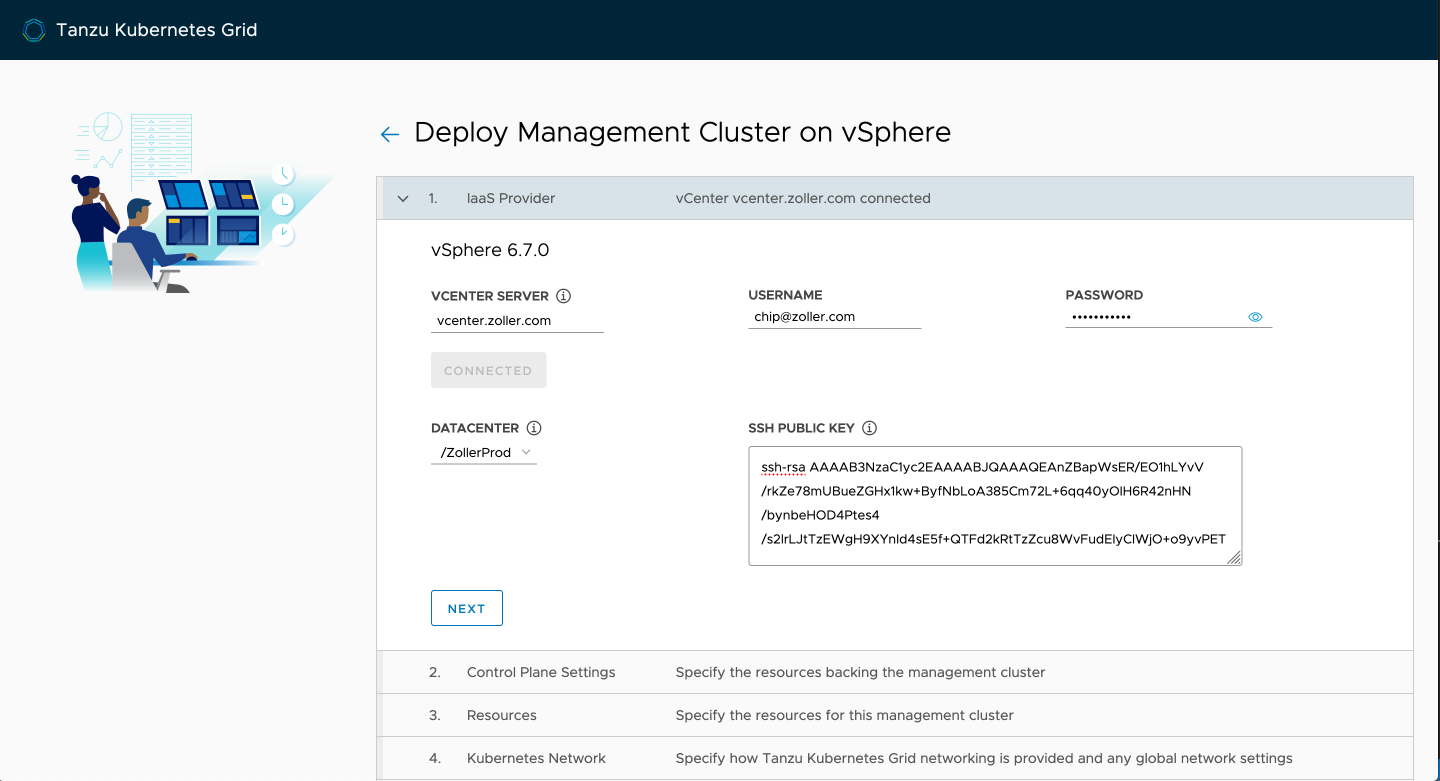The image size is (1440, 781).
Task: Collapse the IaaS Provider section chevron
Action: point(403,199)
